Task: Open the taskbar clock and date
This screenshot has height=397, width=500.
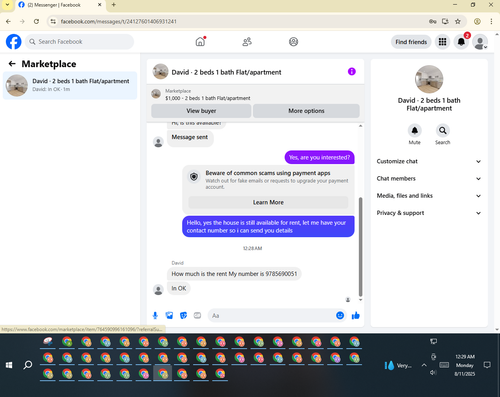Action: tap(465, 365)
